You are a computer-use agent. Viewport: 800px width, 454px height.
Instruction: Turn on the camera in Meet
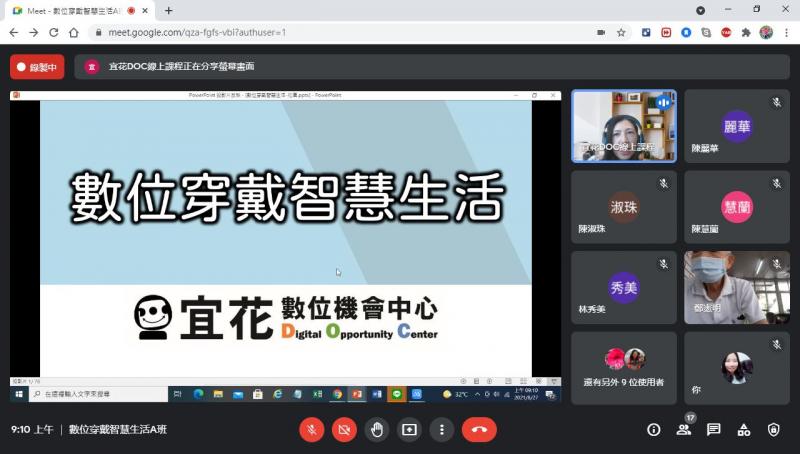tap(344, 430)
